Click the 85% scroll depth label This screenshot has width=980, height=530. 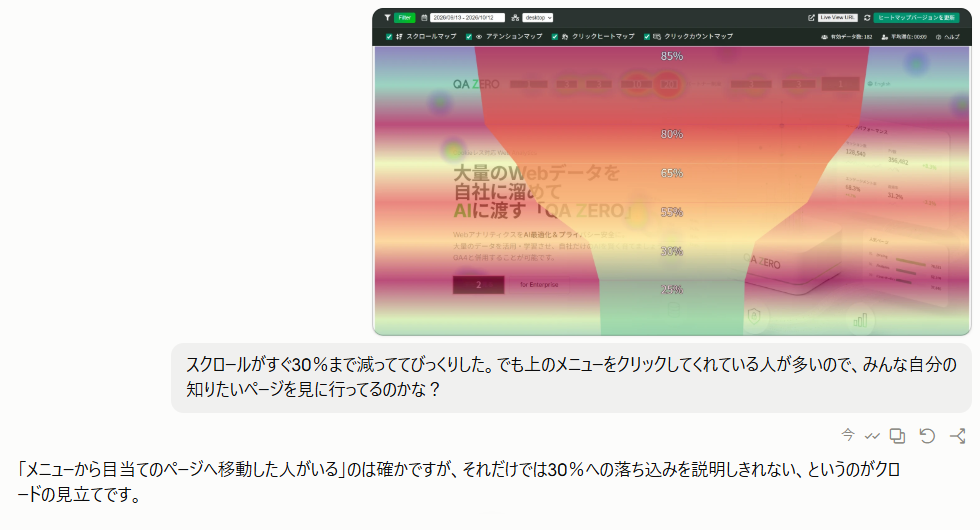pos(672,56)
